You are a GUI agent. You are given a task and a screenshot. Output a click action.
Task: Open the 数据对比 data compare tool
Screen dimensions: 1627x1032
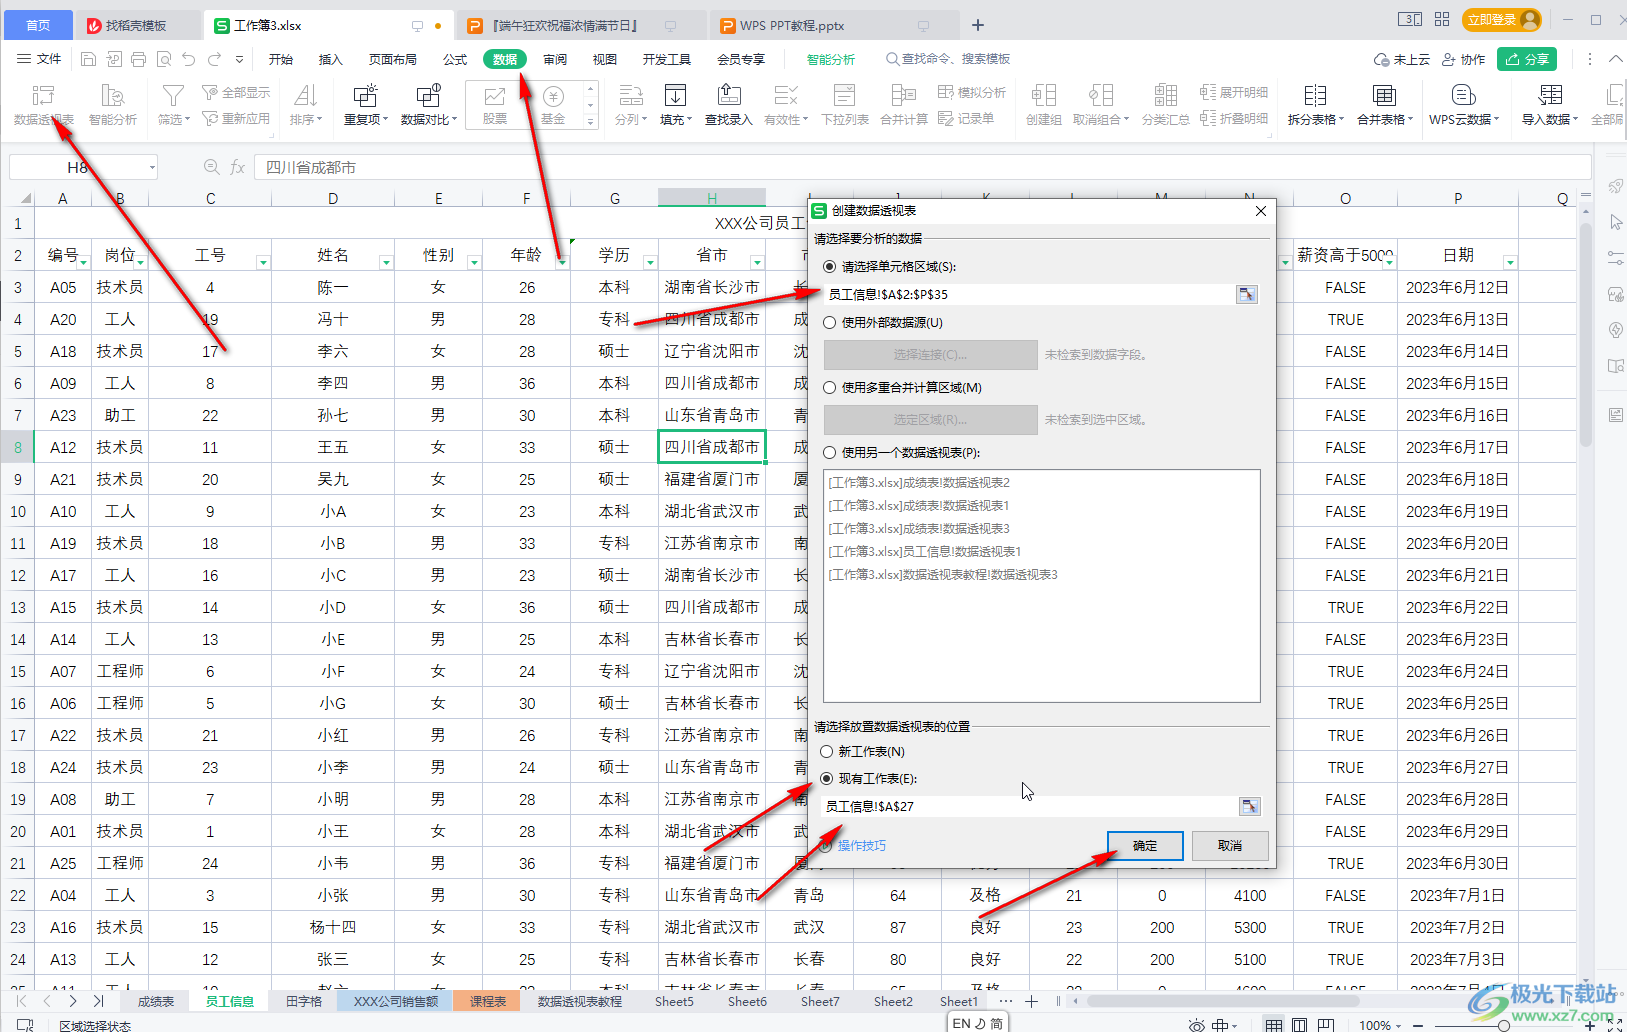[429, 105]
